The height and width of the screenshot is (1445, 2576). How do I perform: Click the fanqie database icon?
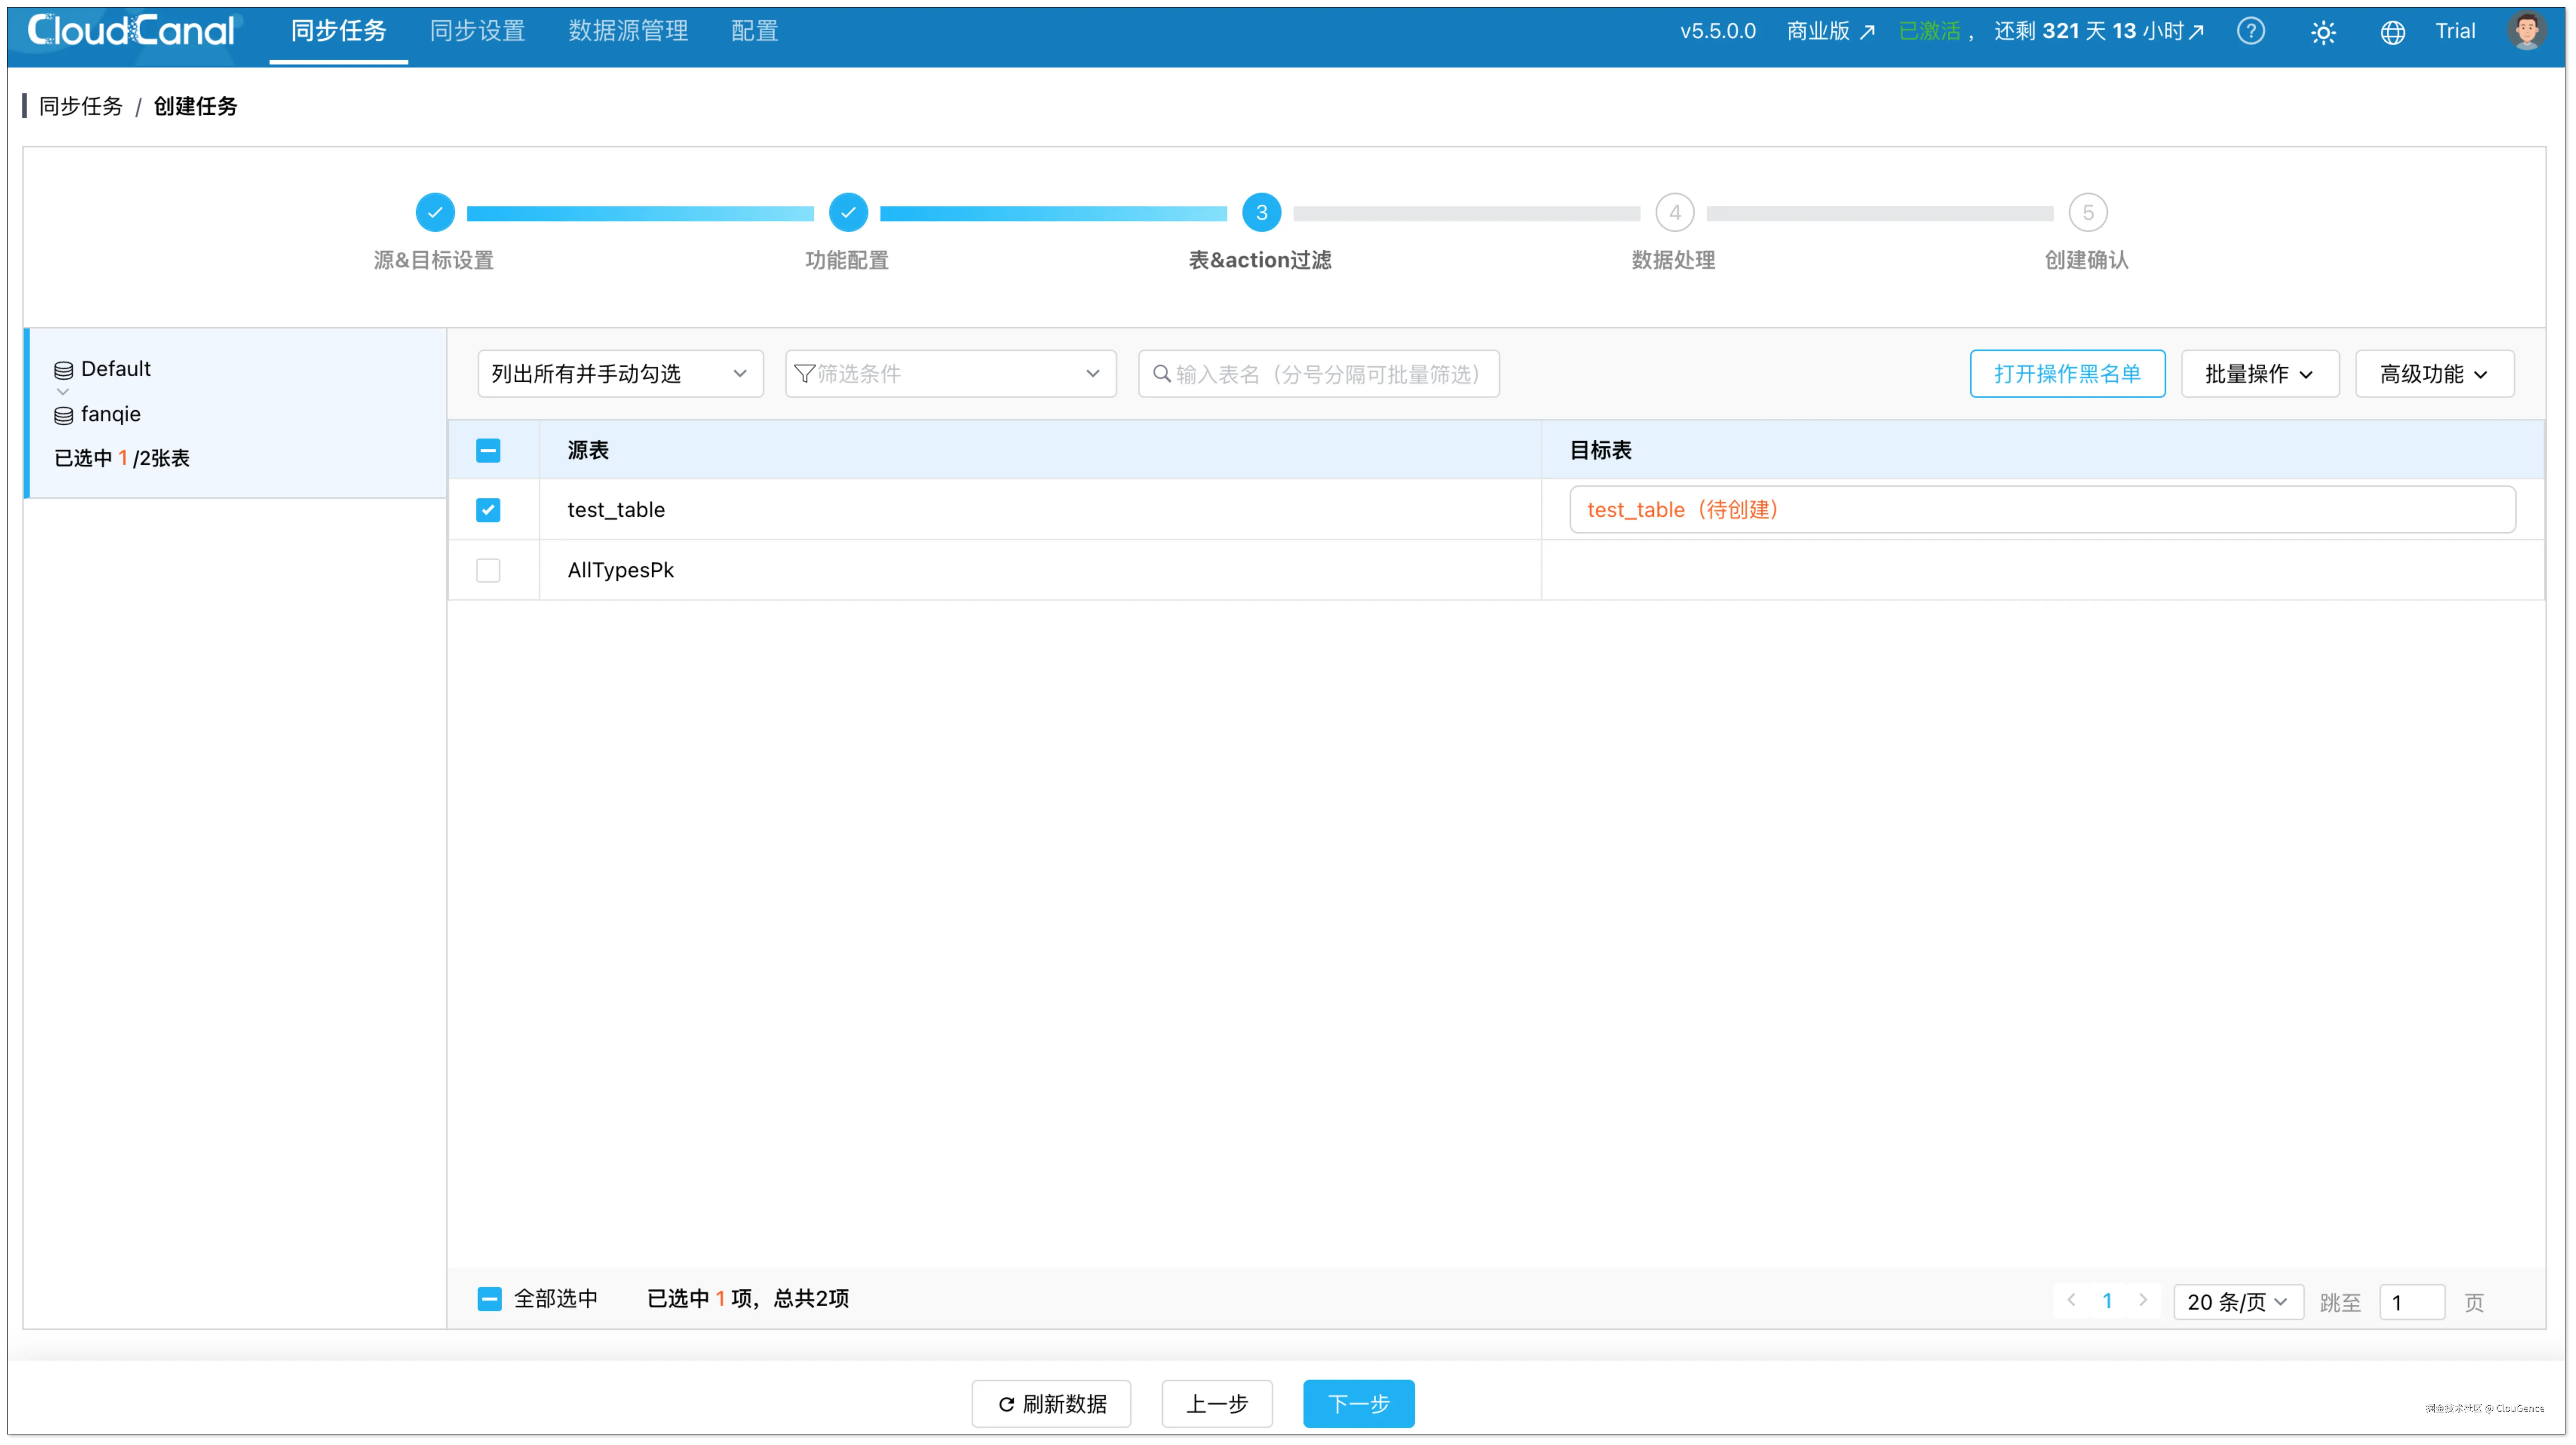[x=63, y=415]
